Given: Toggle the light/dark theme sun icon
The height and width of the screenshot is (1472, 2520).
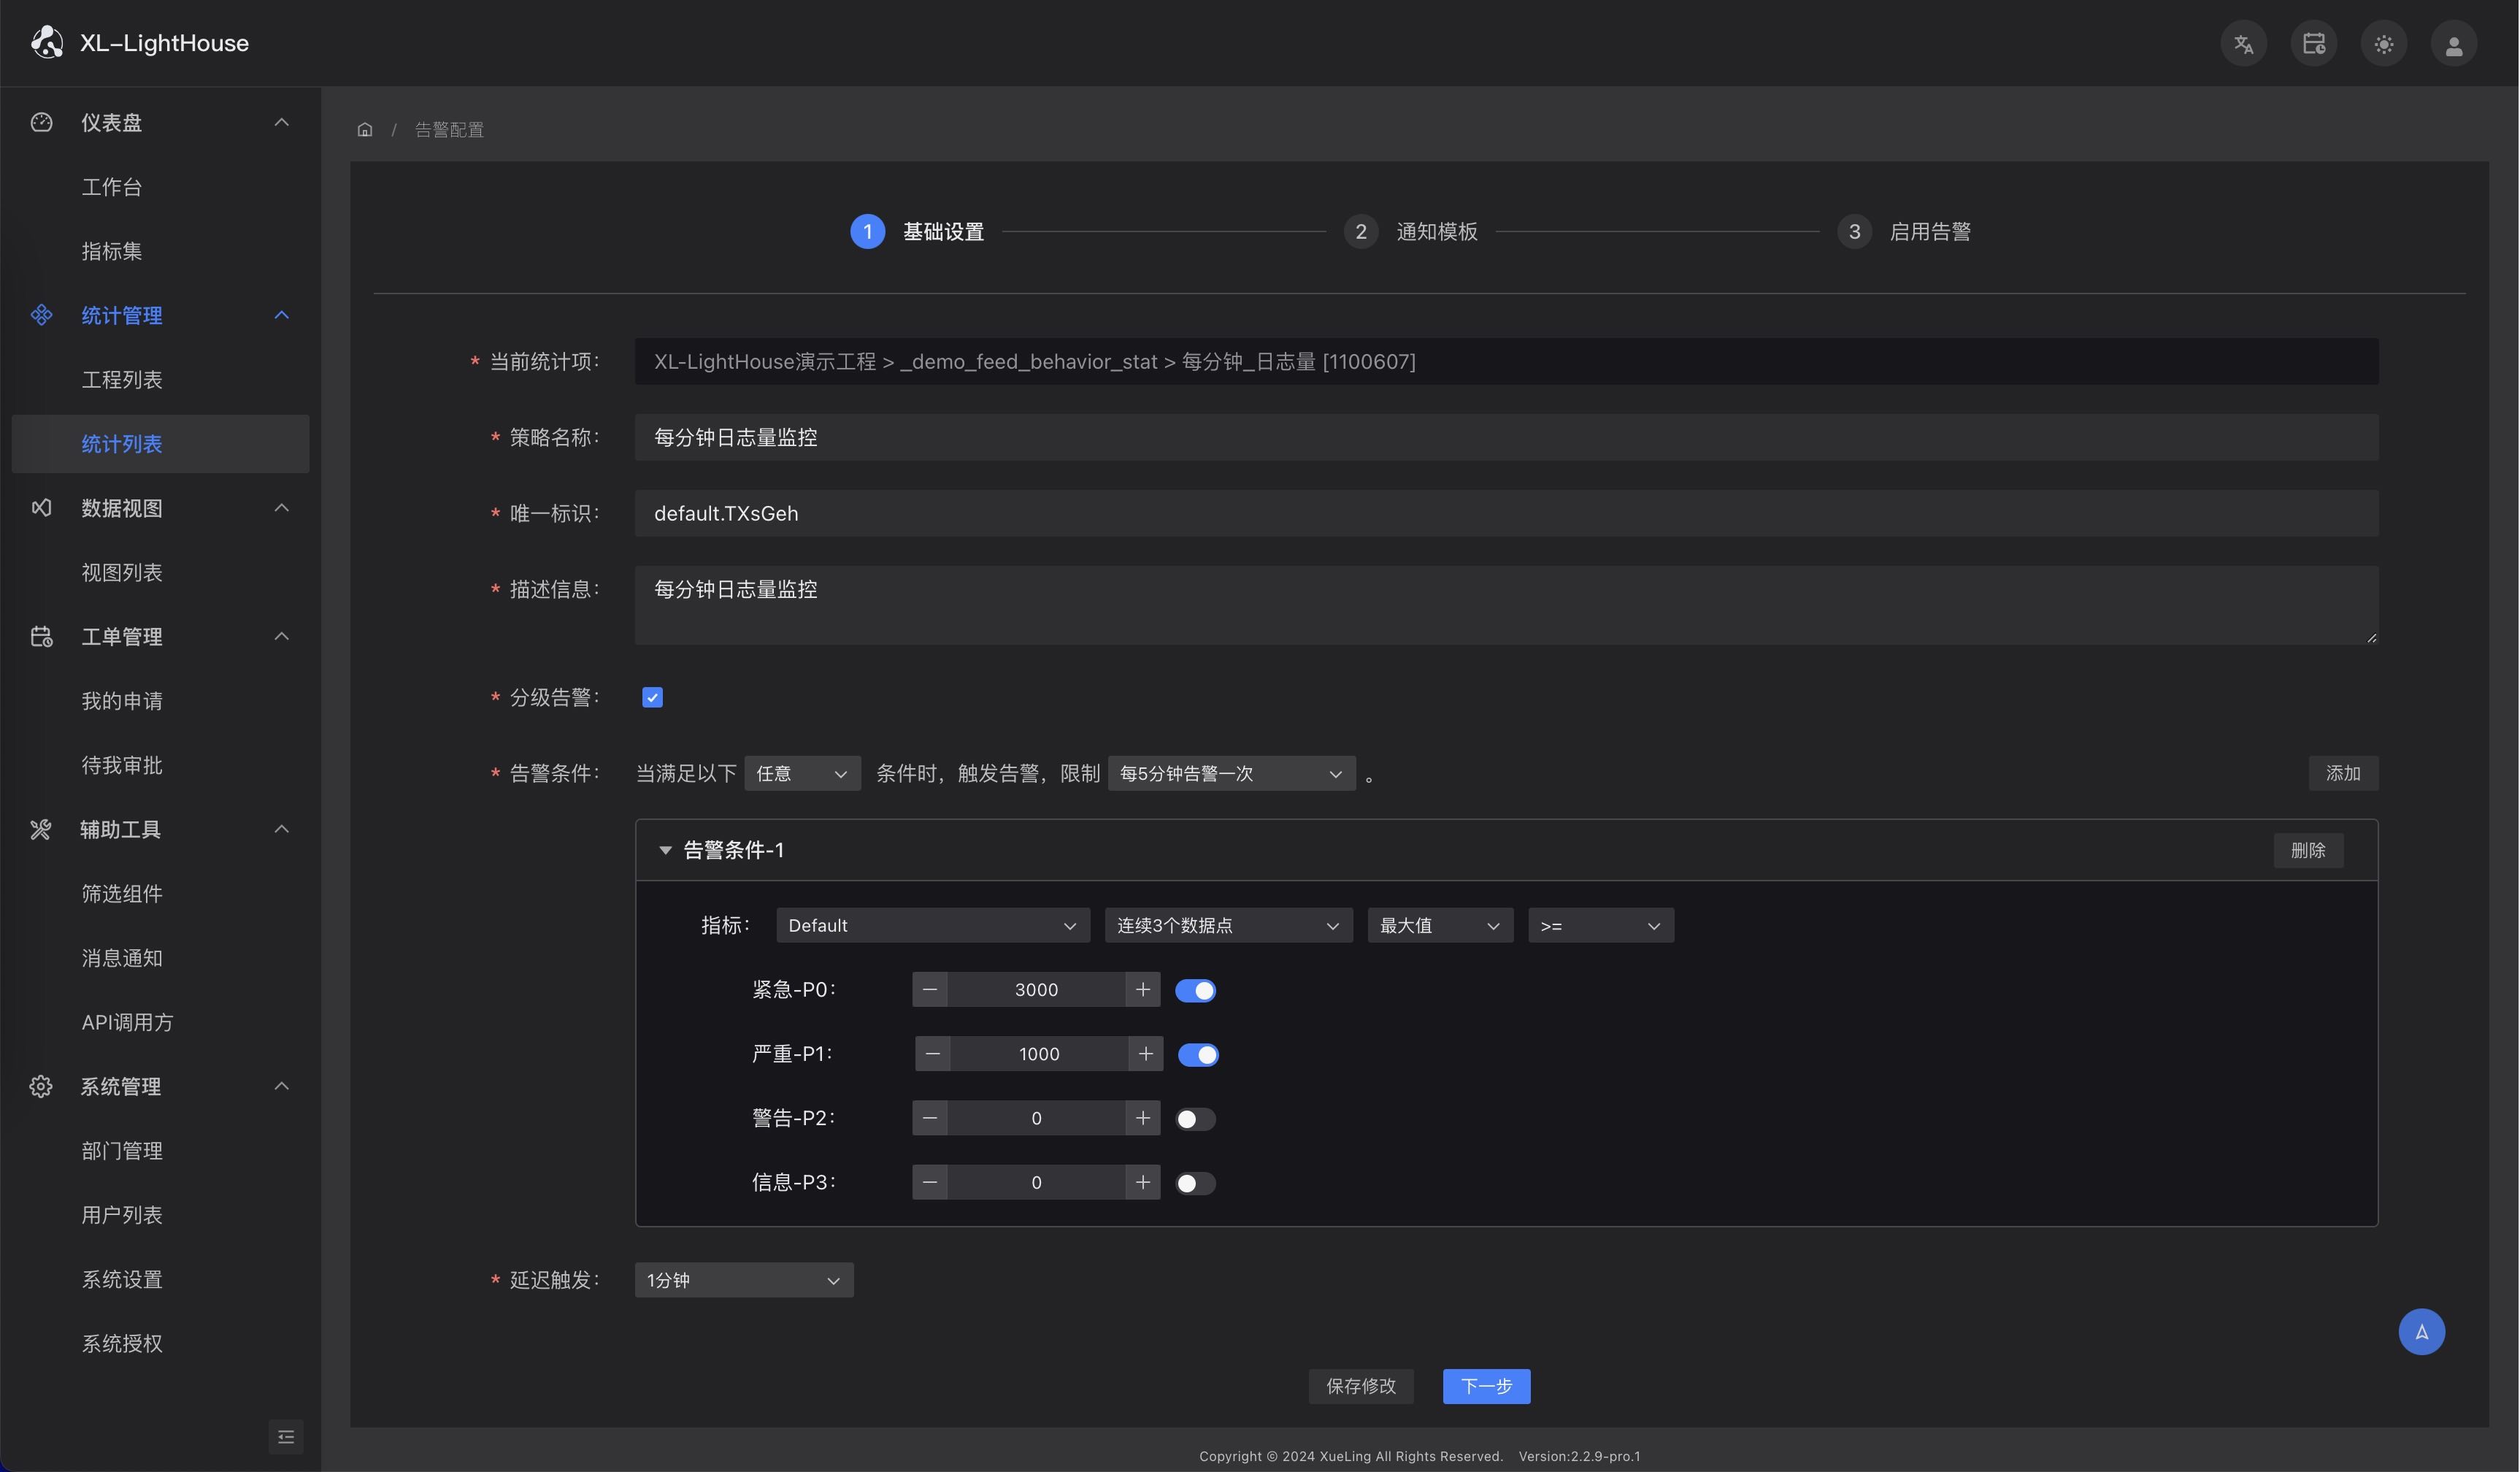Looking at the screenshot, I should pos(2383,44).
